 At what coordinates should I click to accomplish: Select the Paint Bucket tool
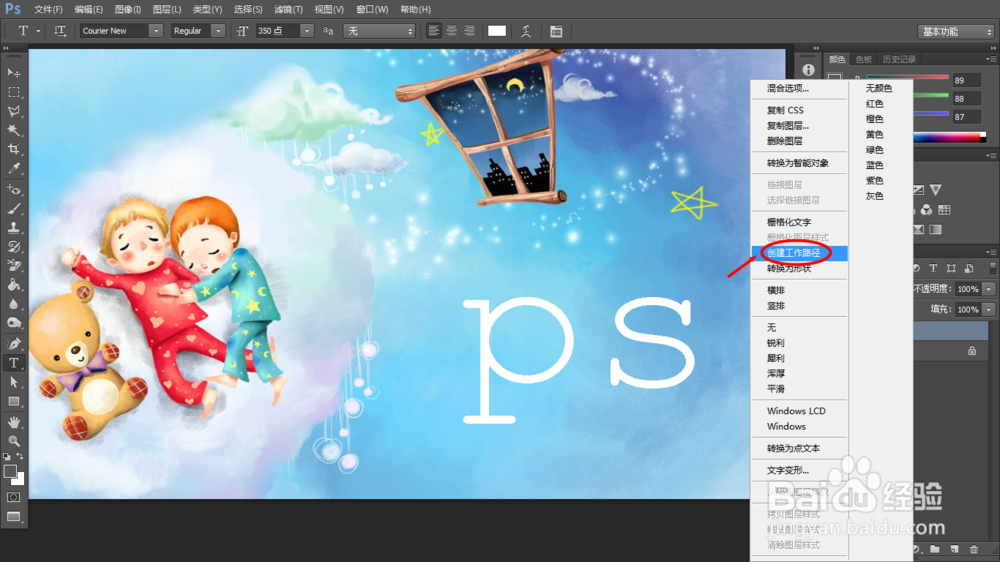(13, 285)
